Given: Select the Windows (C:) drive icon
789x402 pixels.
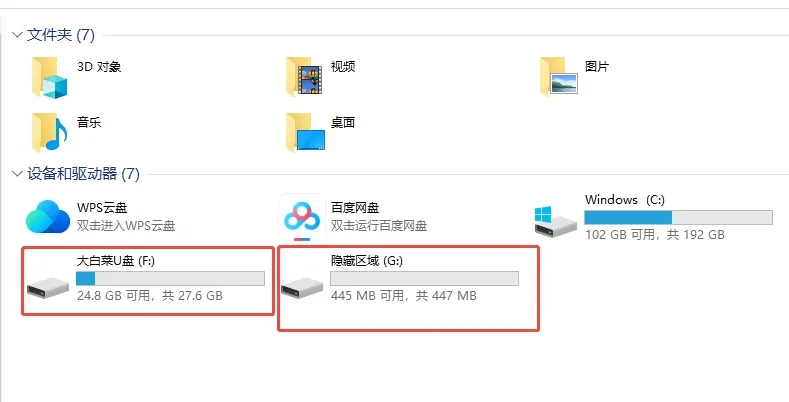Looking at the screenshot, I should click(x=556, y=221).
